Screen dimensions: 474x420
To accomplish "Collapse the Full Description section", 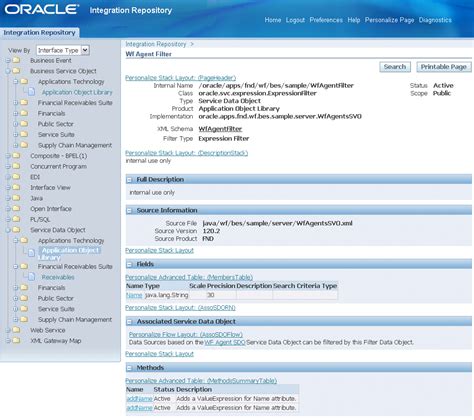I will 129,180.
